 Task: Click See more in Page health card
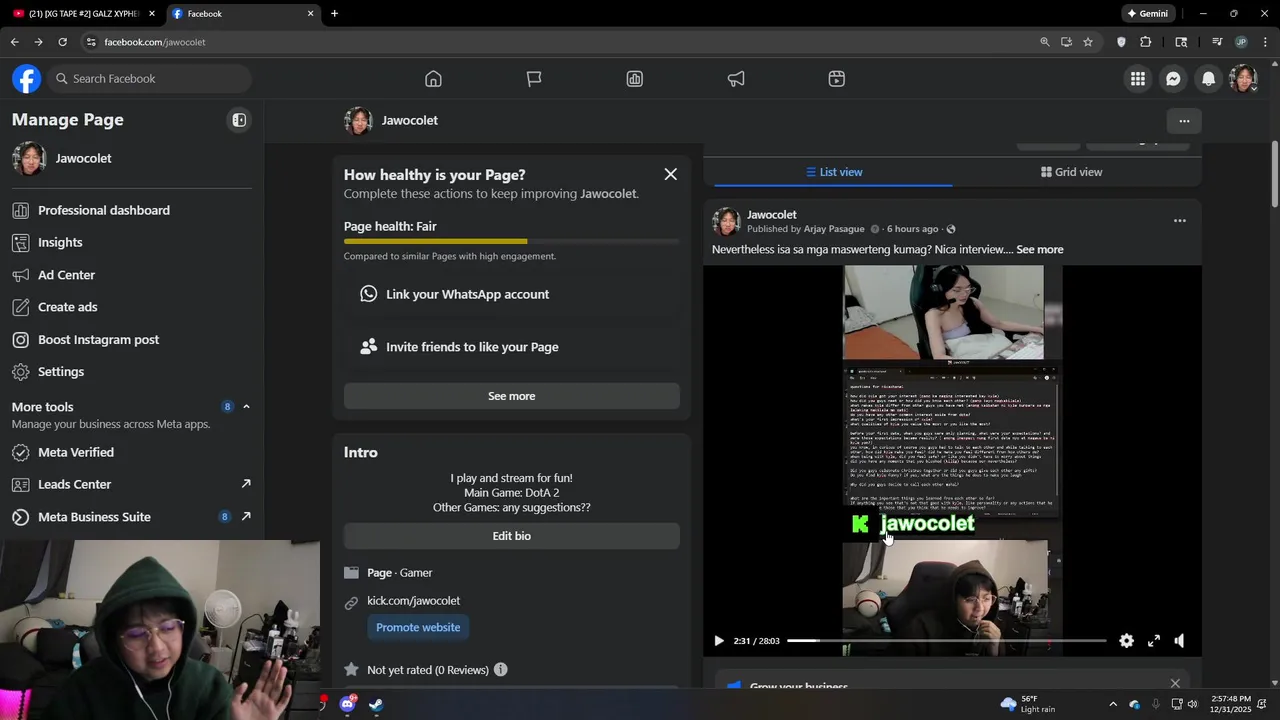(512, 396)
